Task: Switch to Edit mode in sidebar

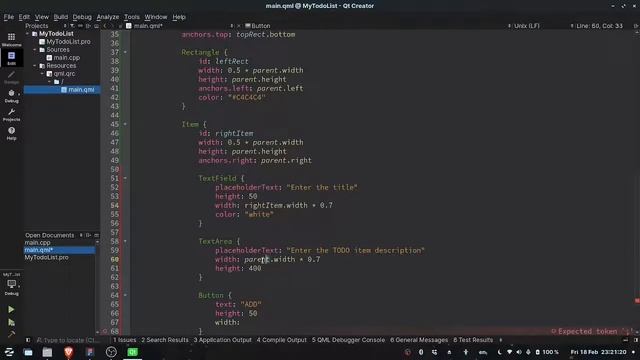Action: [11, 58]
